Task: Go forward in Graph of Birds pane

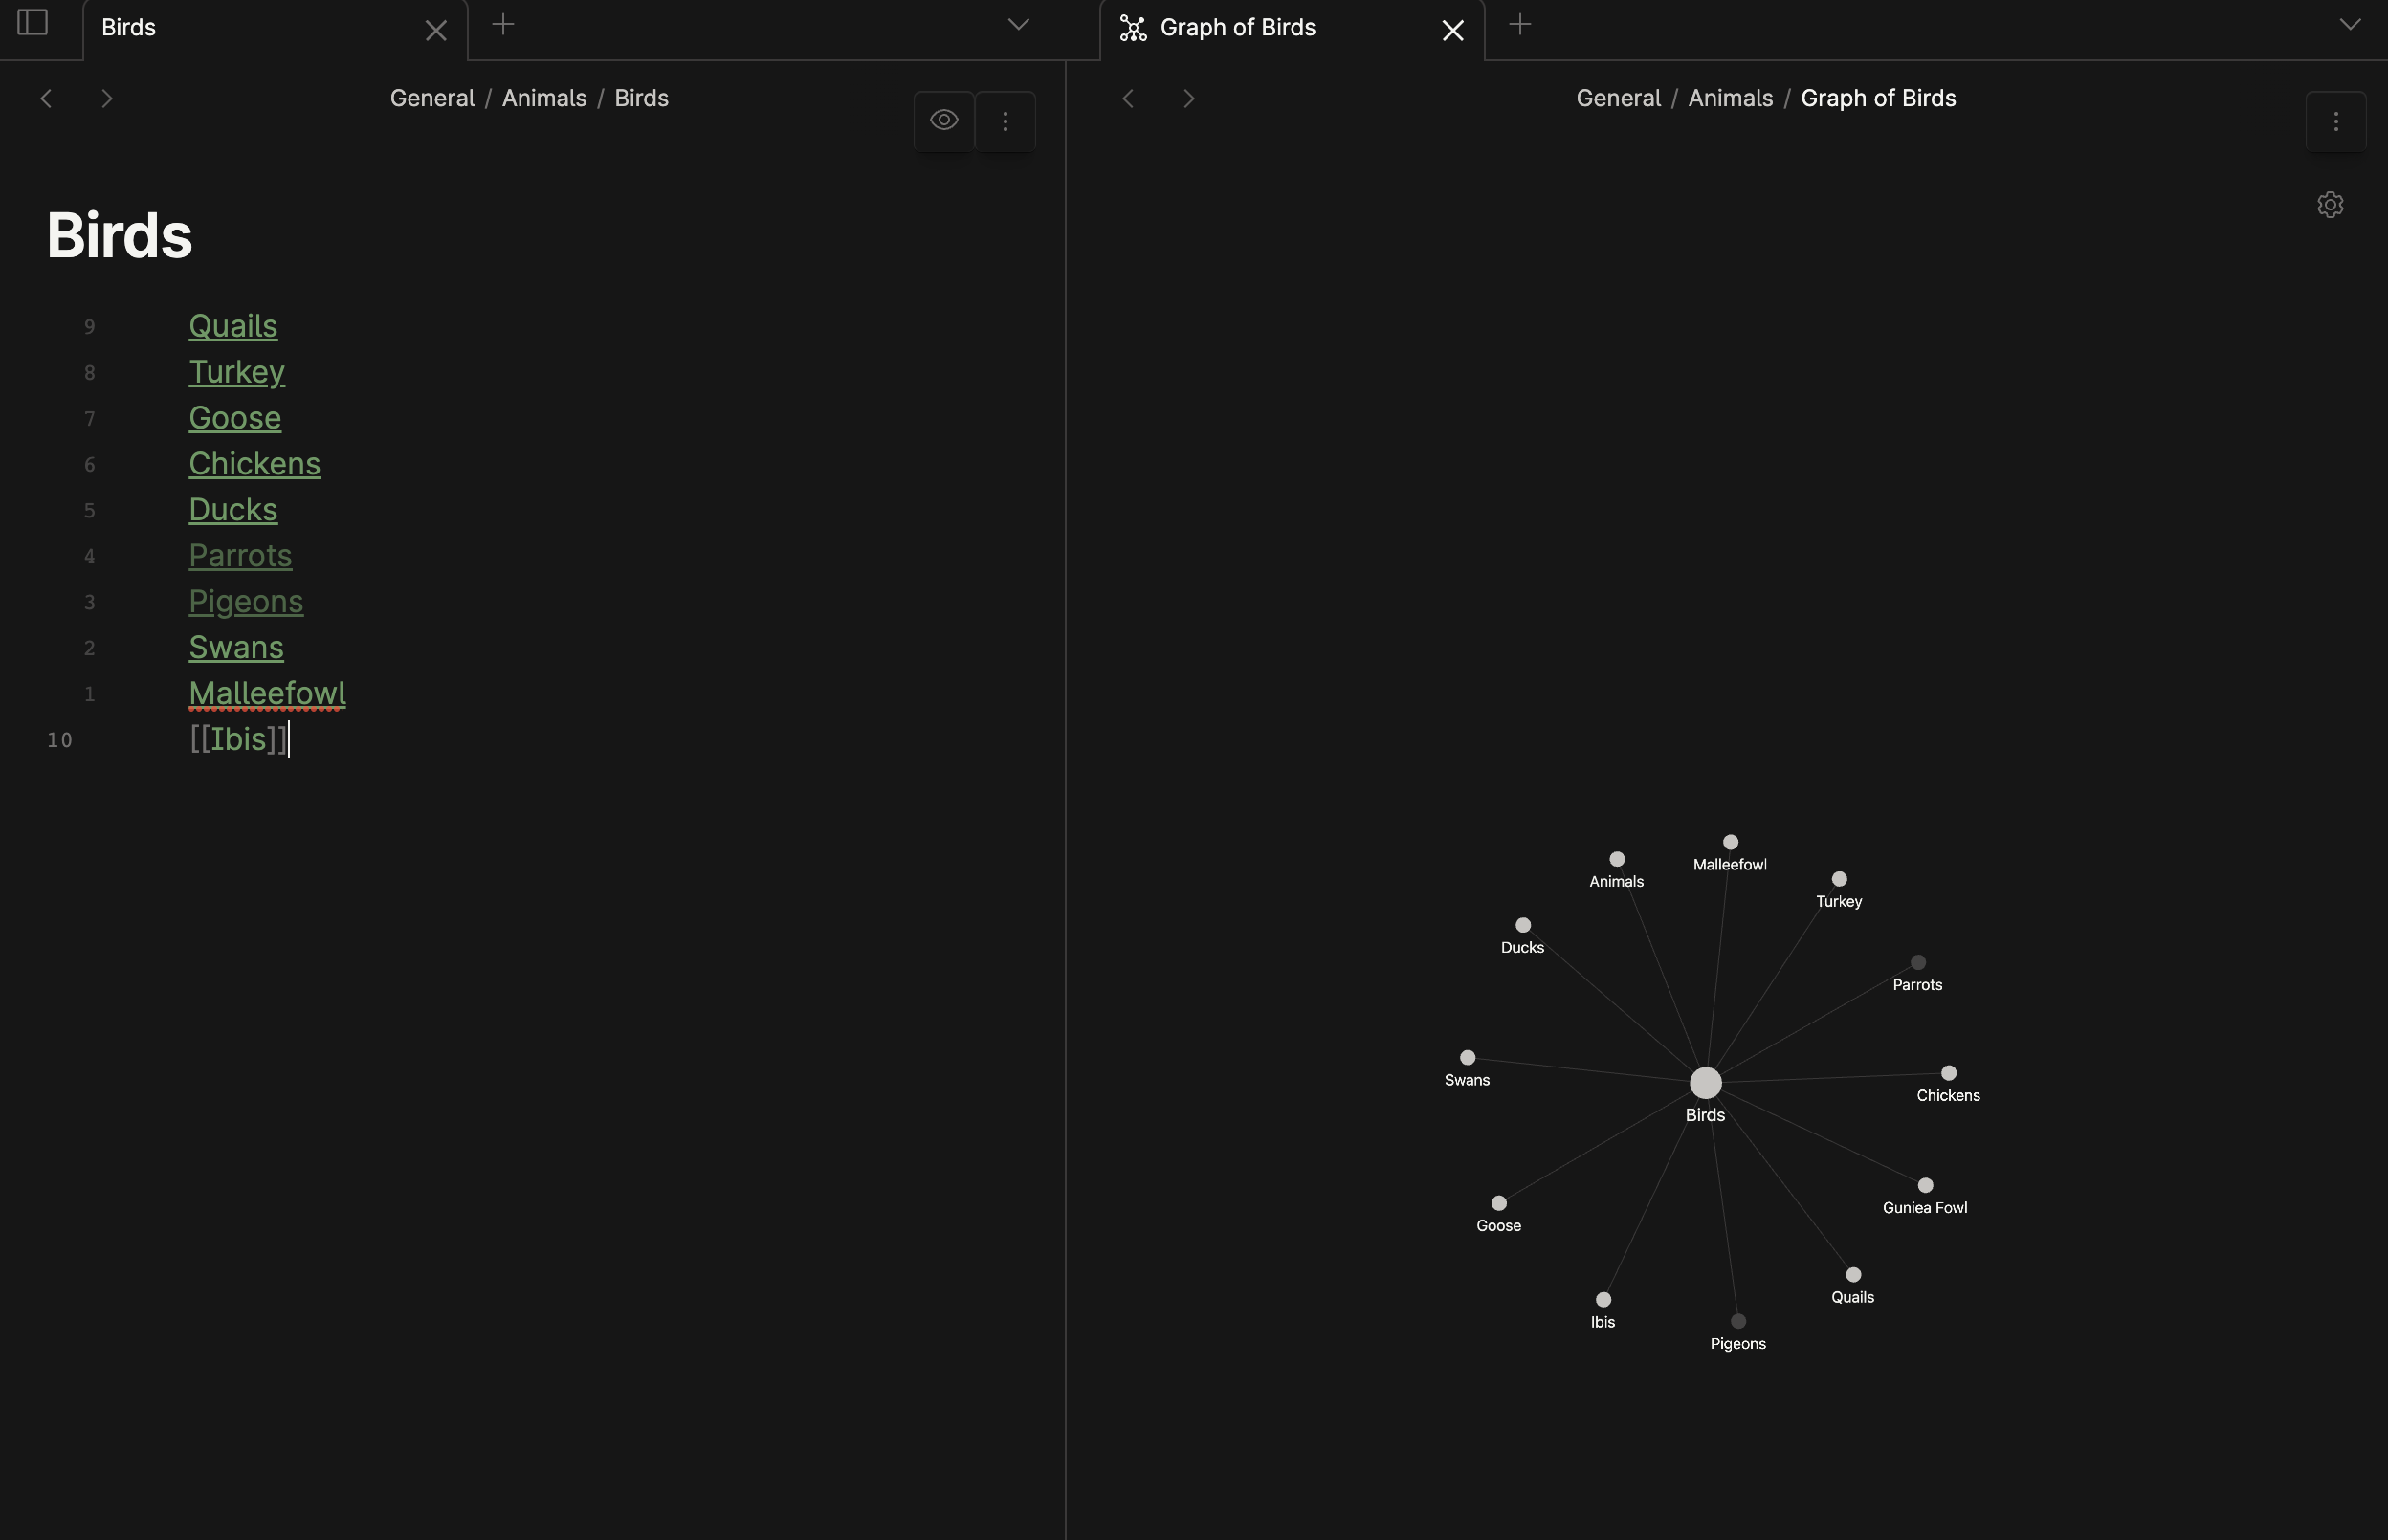Action: pos(1189,98)
